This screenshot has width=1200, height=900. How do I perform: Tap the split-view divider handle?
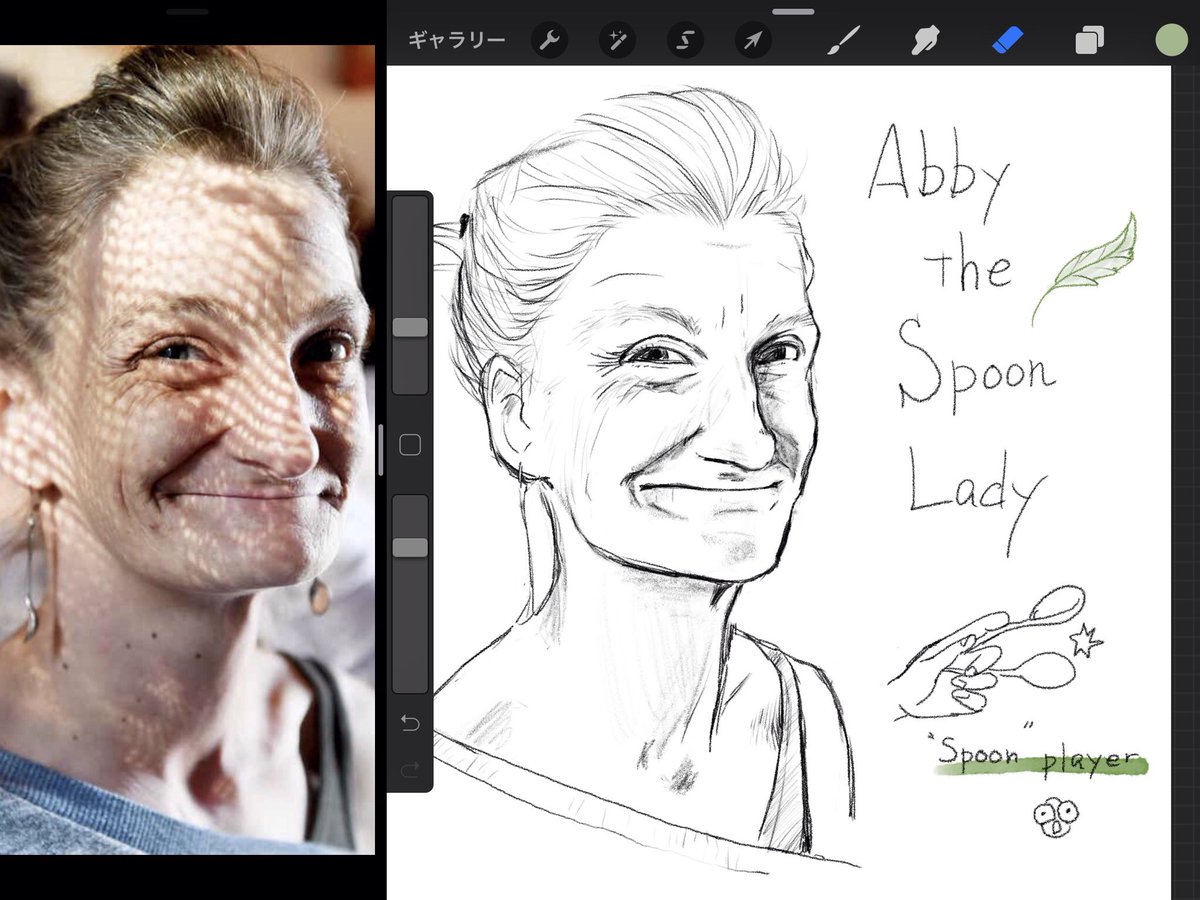point(380,450)
